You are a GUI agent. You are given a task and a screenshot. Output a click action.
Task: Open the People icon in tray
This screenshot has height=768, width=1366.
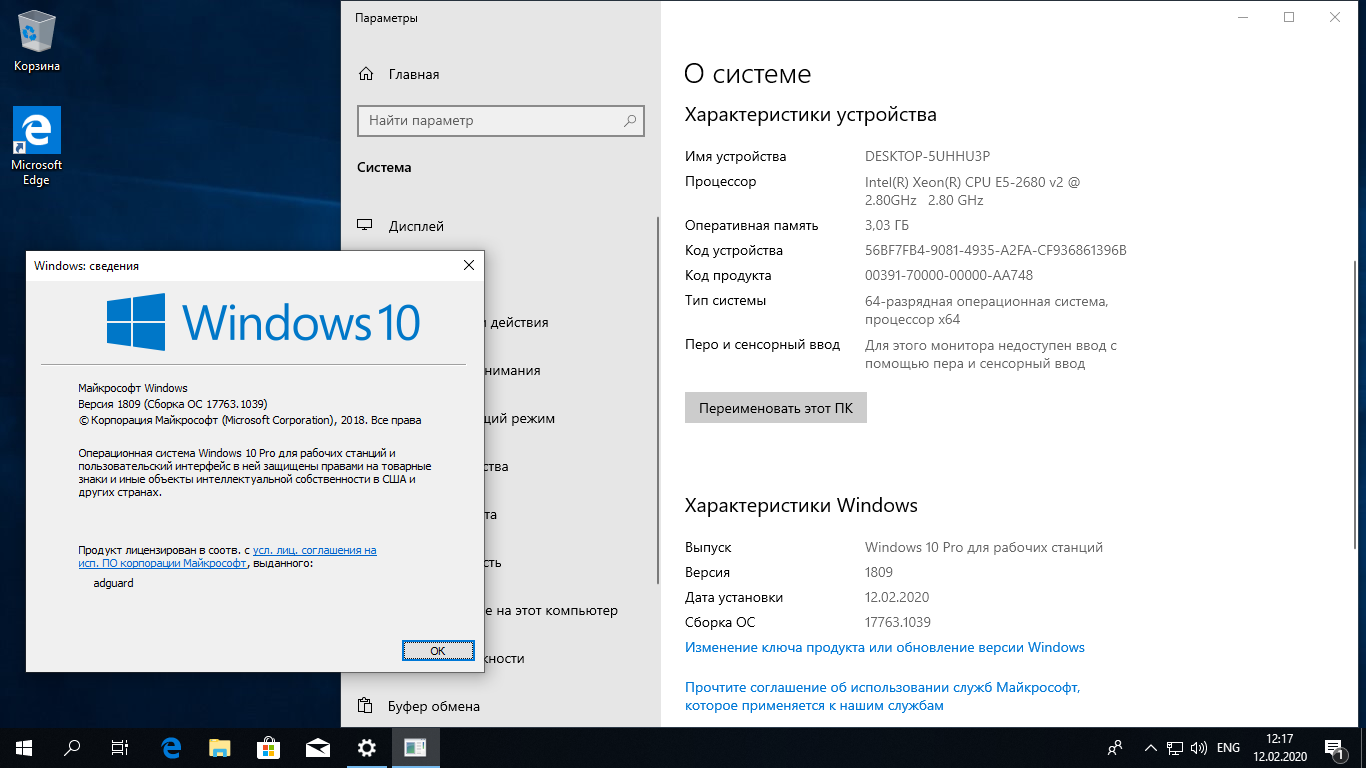[1115, 748]
